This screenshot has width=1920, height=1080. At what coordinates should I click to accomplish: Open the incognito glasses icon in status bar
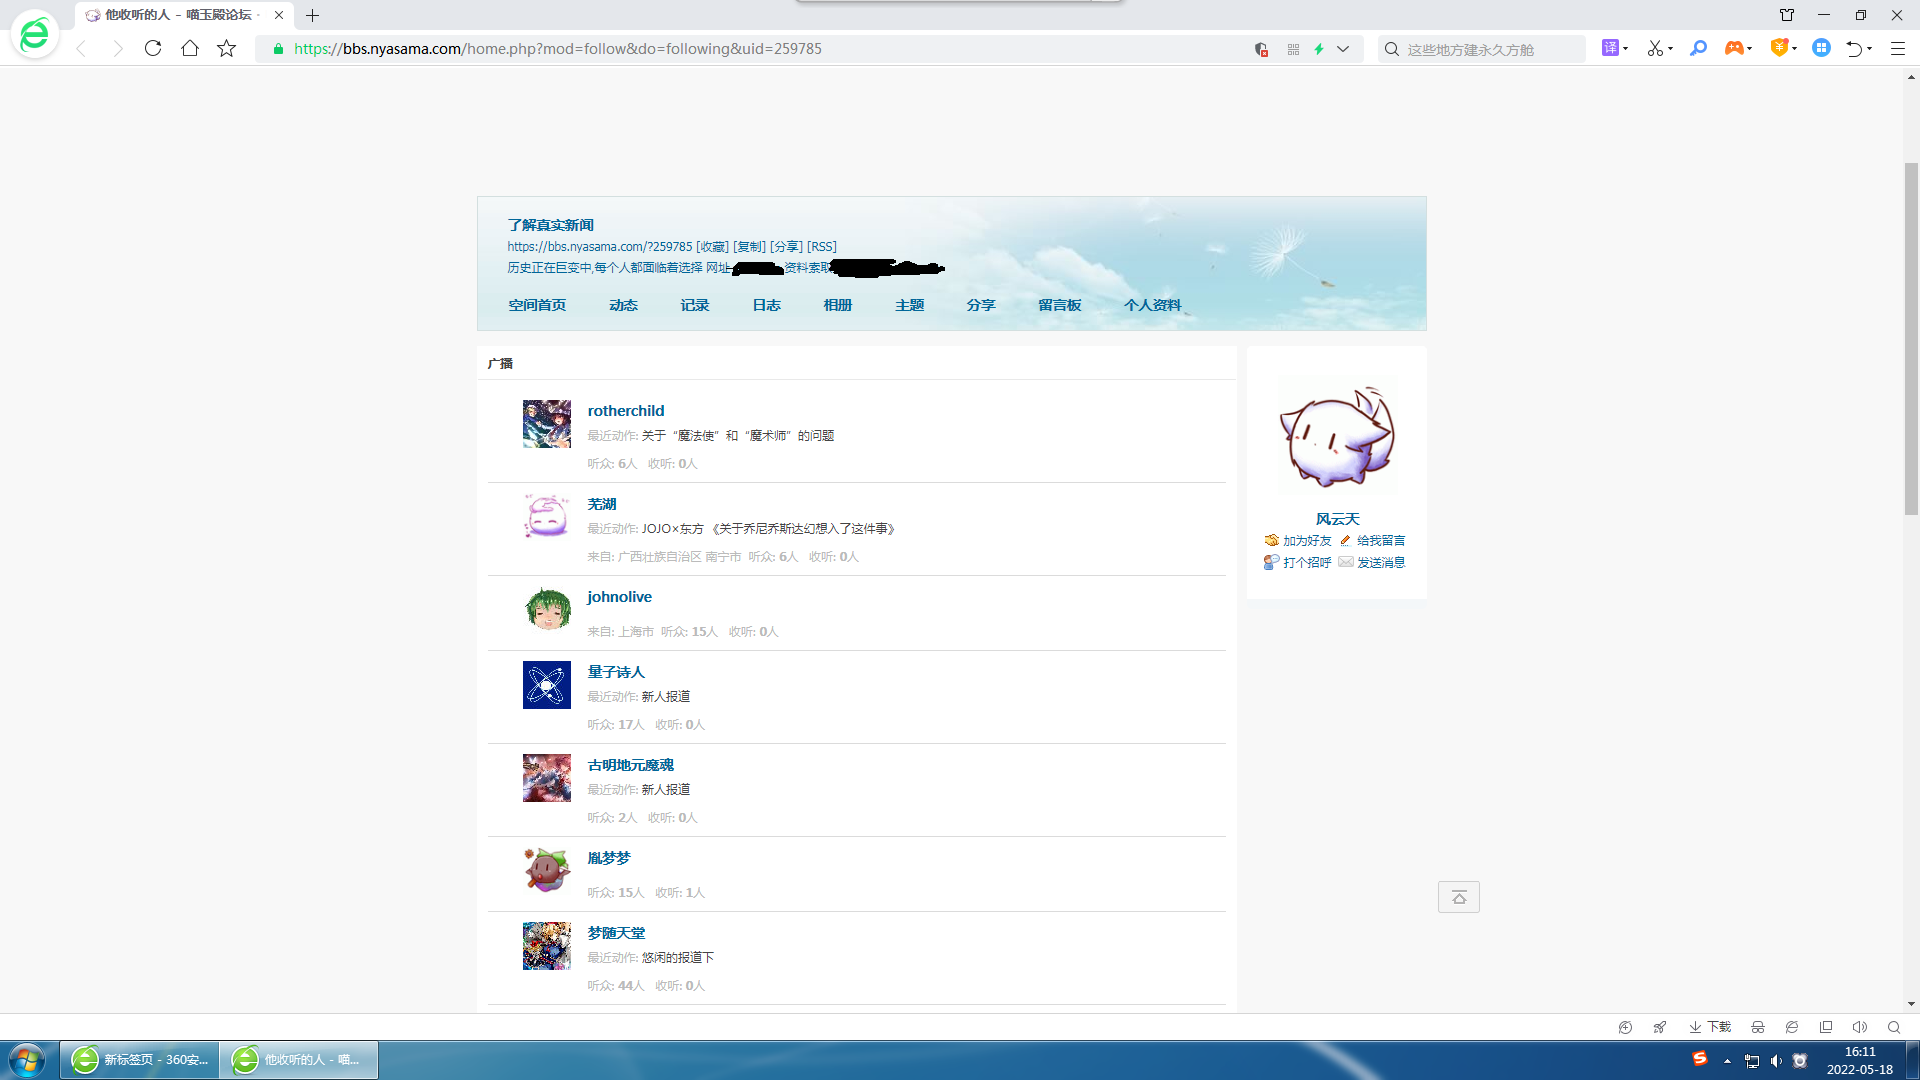(1758, 1027)
